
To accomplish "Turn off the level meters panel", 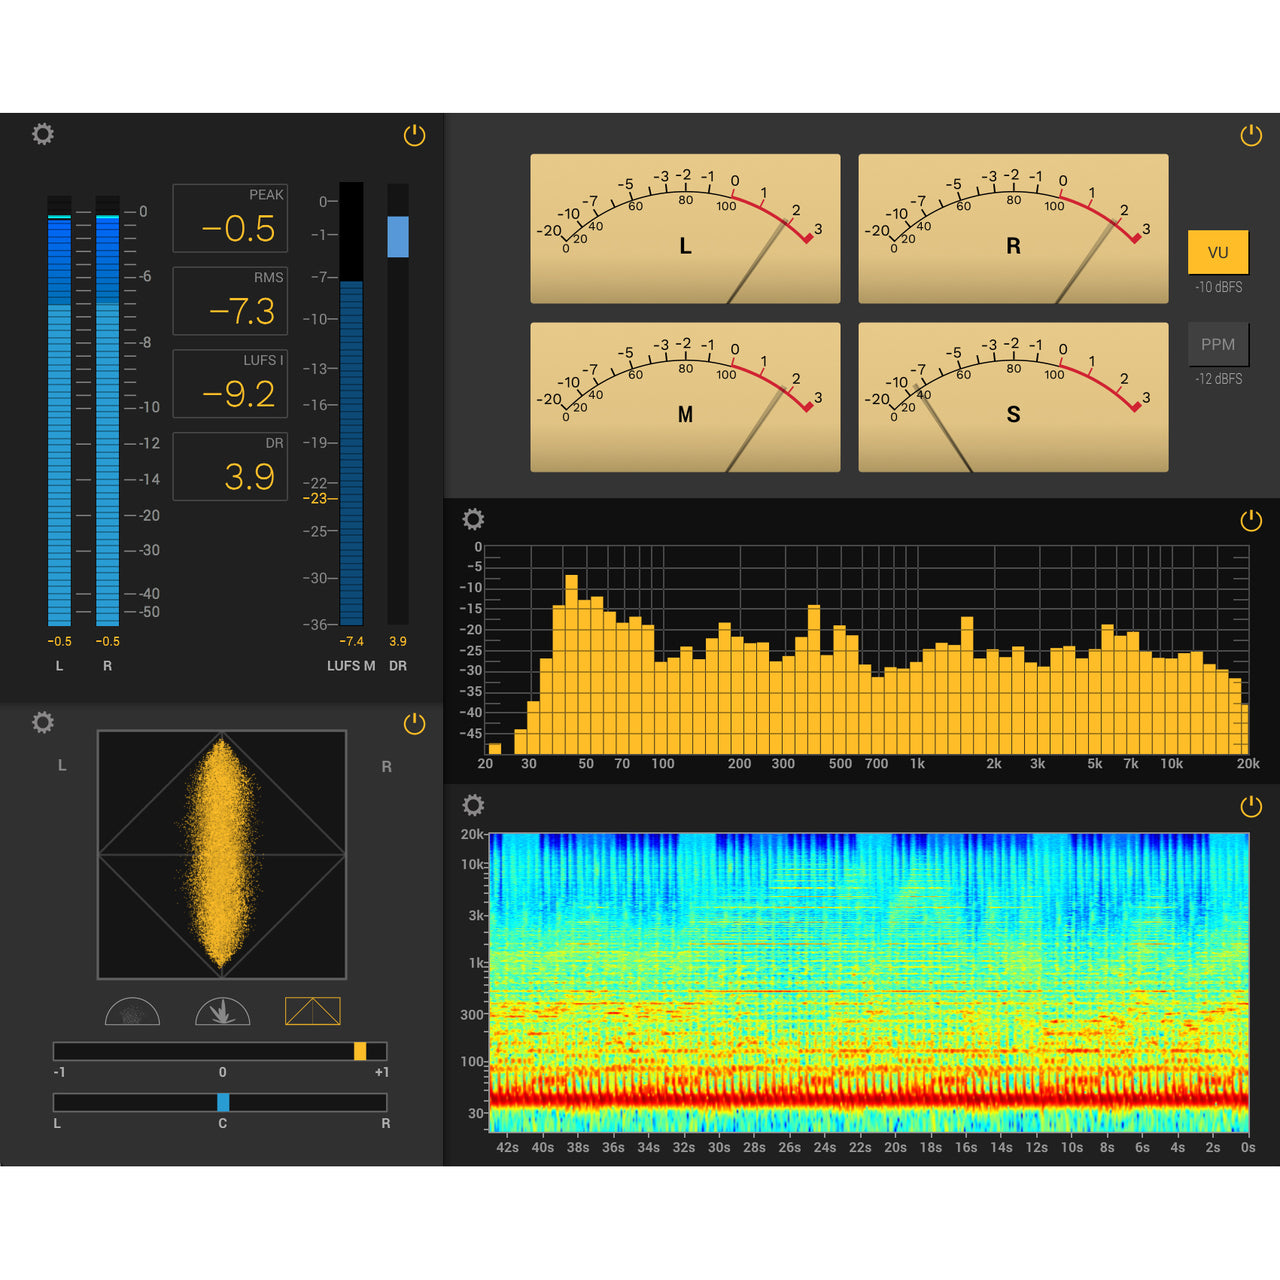I will [412, 133].
